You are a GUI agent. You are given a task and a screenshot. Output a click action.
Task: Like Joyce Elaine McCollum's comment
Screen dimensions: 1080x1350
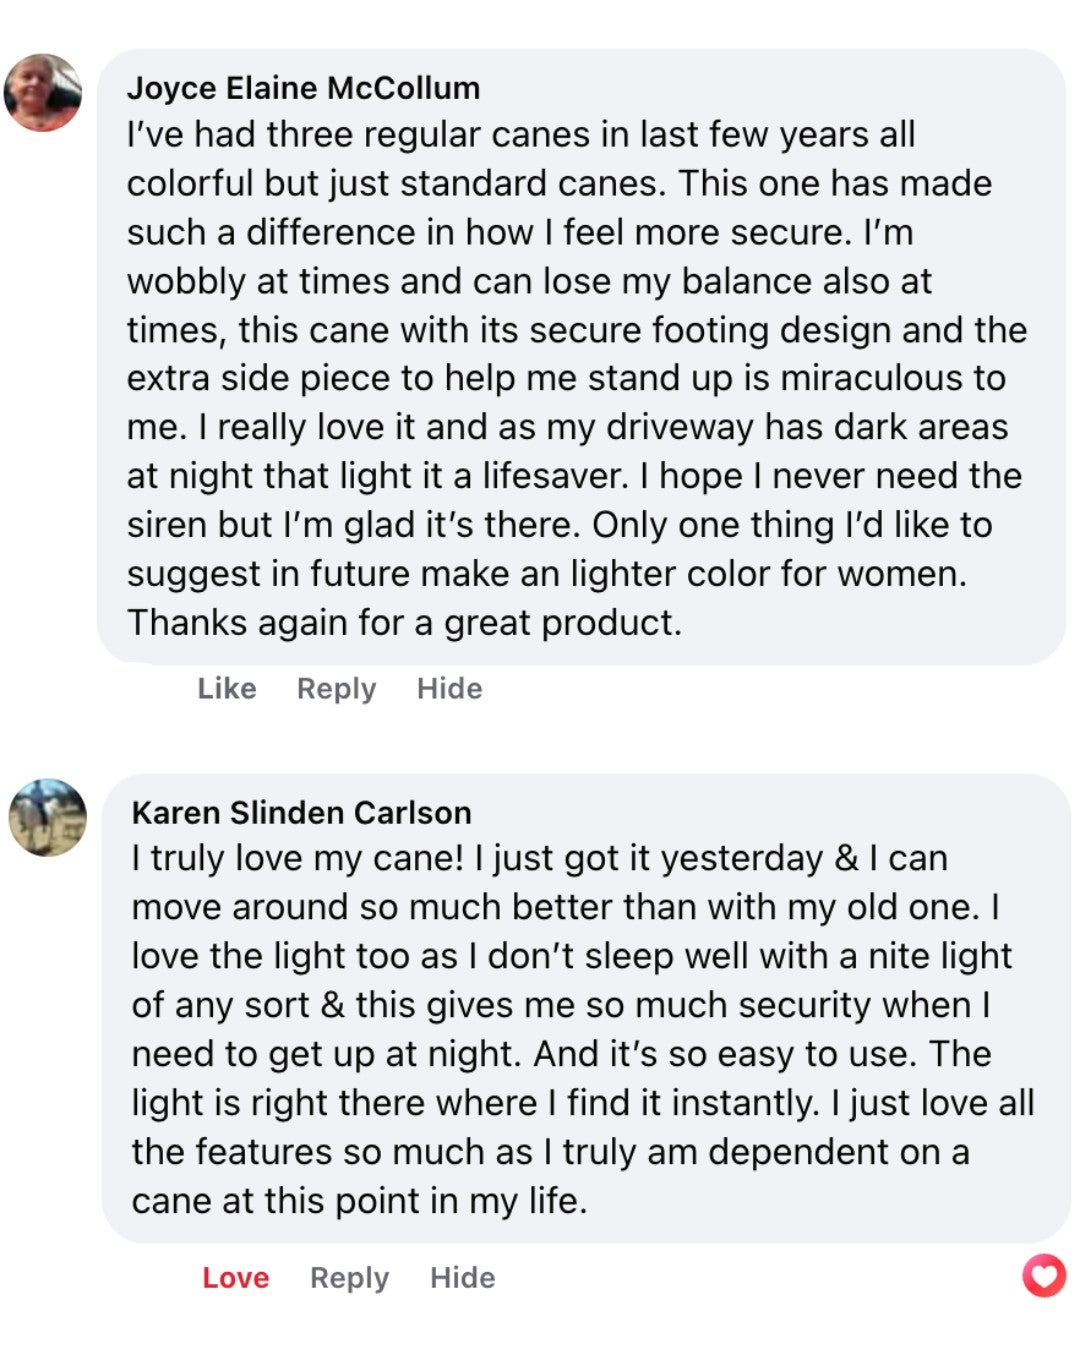click(x=227, y=688)
